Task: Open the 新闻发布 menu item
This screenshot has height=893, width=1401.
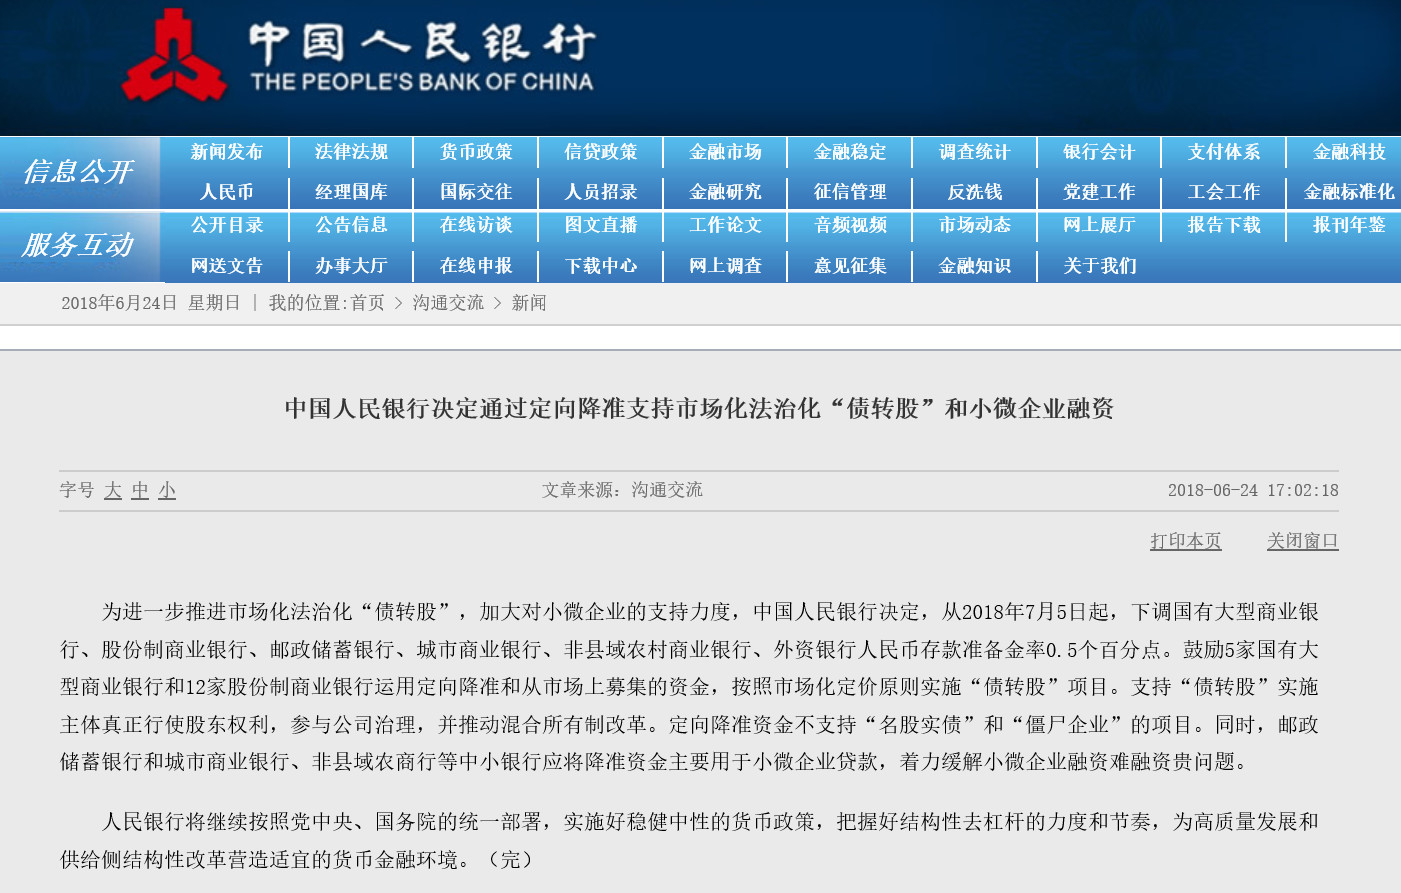Action: click(x=227, y=152)
